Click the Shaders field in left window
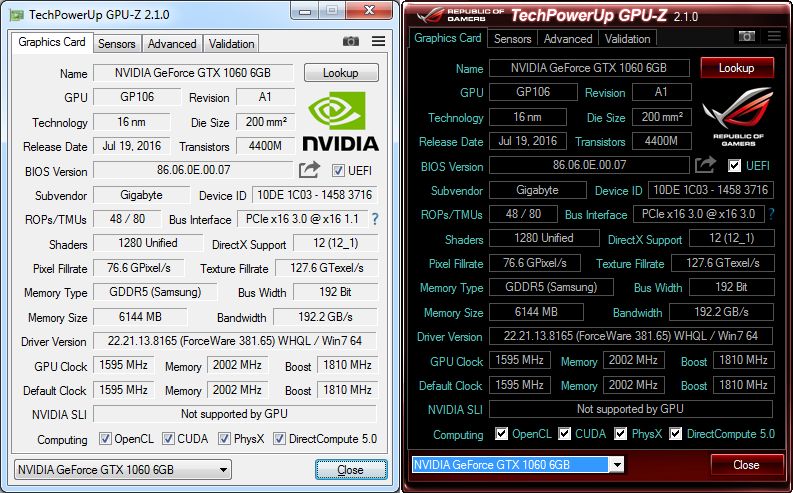 click(148, 243)
